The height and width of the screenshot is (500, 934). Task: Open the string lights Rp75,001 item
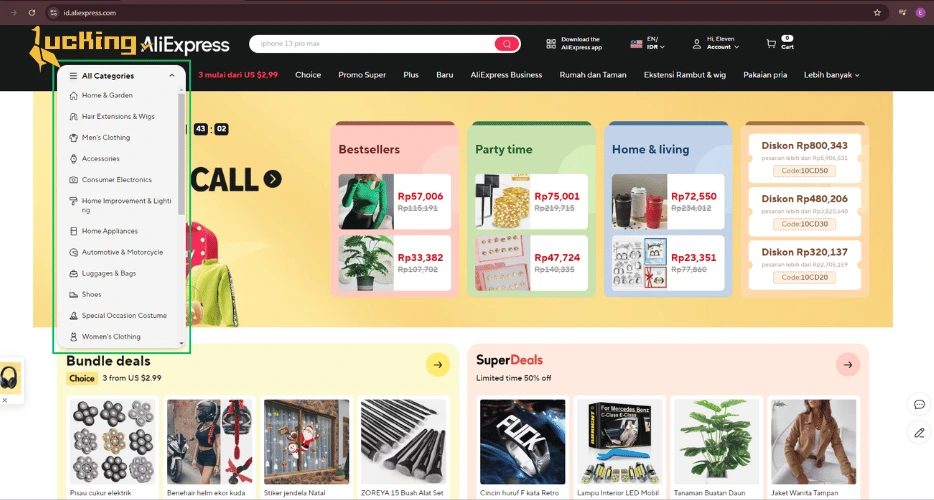pyautogui.click(x=531, y=201)
